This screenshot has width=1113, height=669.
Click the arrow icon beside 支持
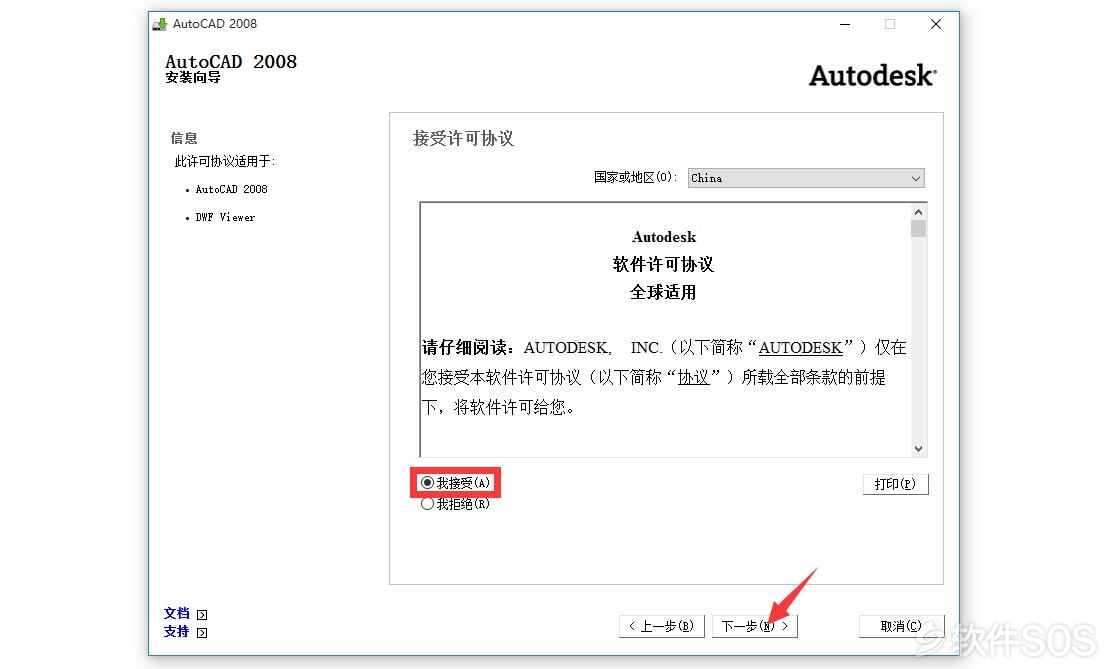(x=202, y=633)
